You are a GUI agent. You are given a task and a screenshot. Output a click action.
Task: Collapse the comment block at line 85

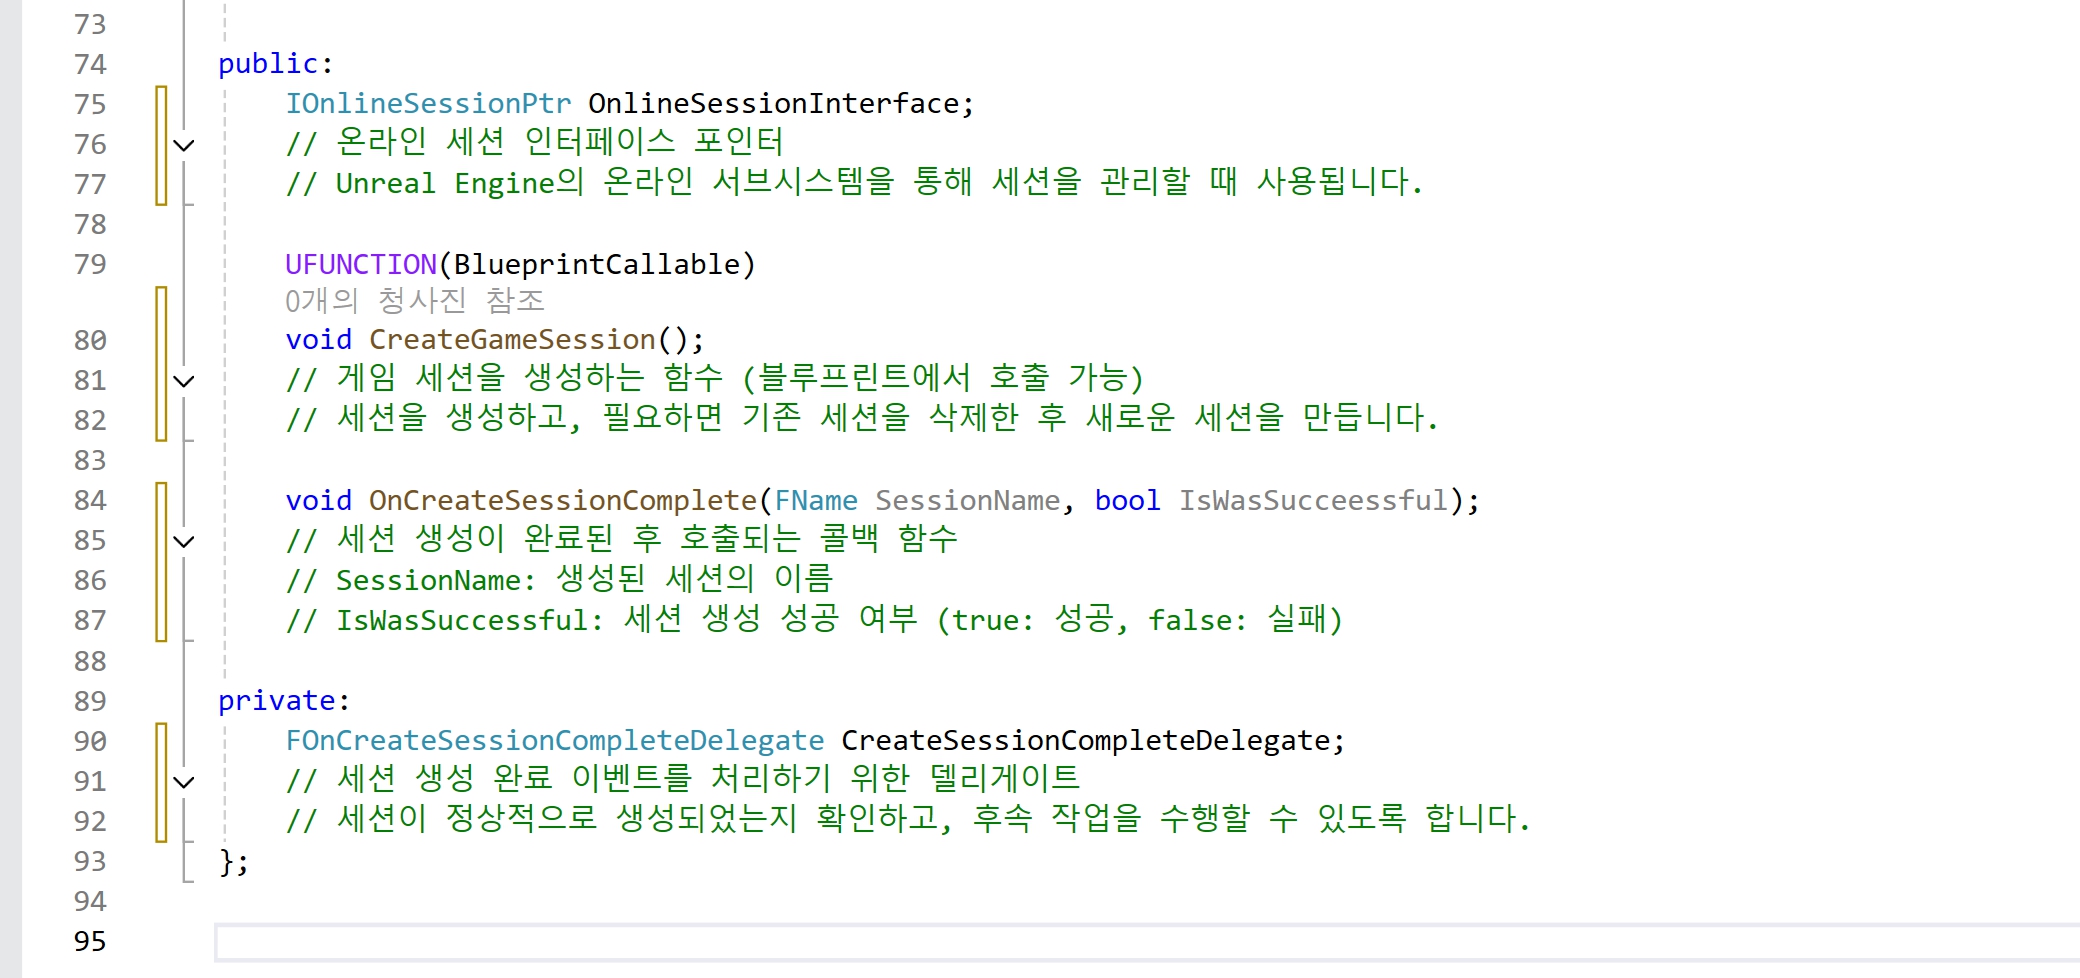click(x=184, y=541)
